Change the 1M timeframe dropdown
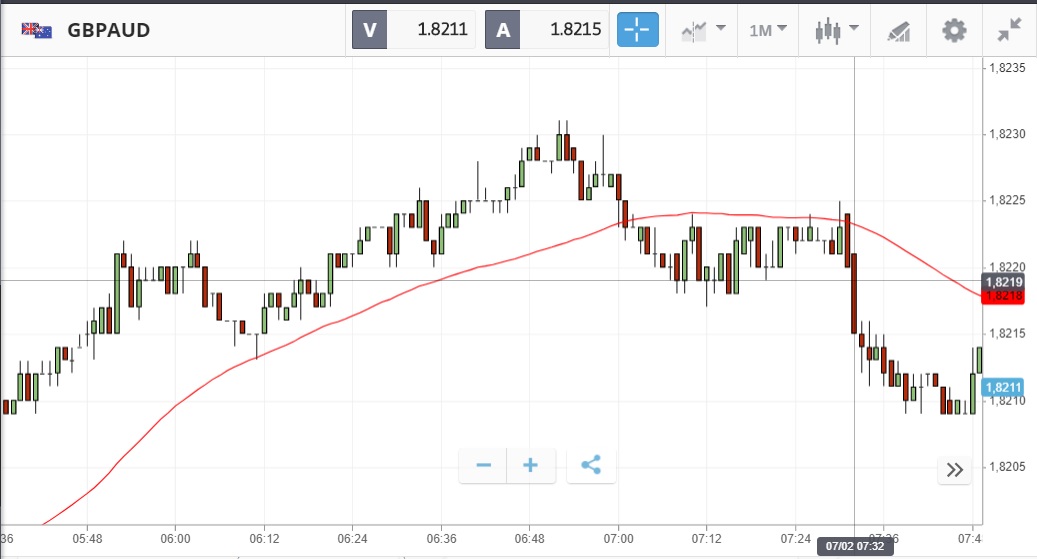This screenshot has height=559, width=1037. 767,30
